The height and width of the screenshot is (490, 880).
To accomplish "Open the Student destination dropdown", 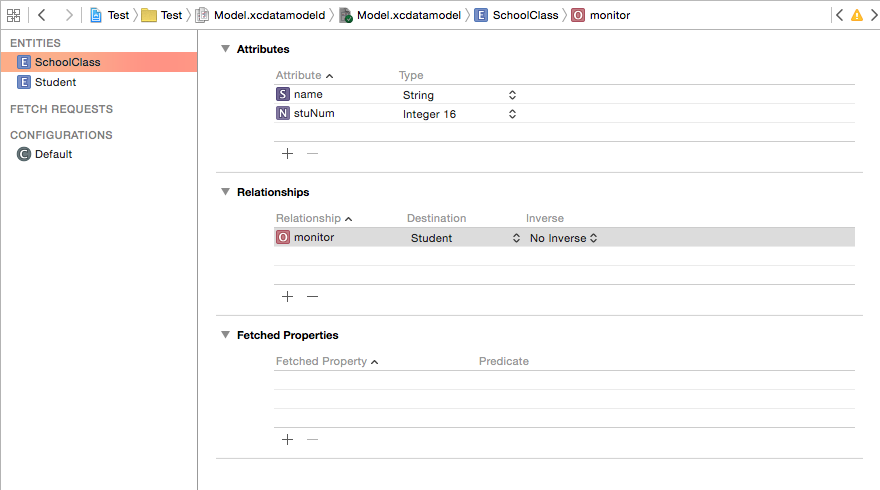I will point(516,238).
